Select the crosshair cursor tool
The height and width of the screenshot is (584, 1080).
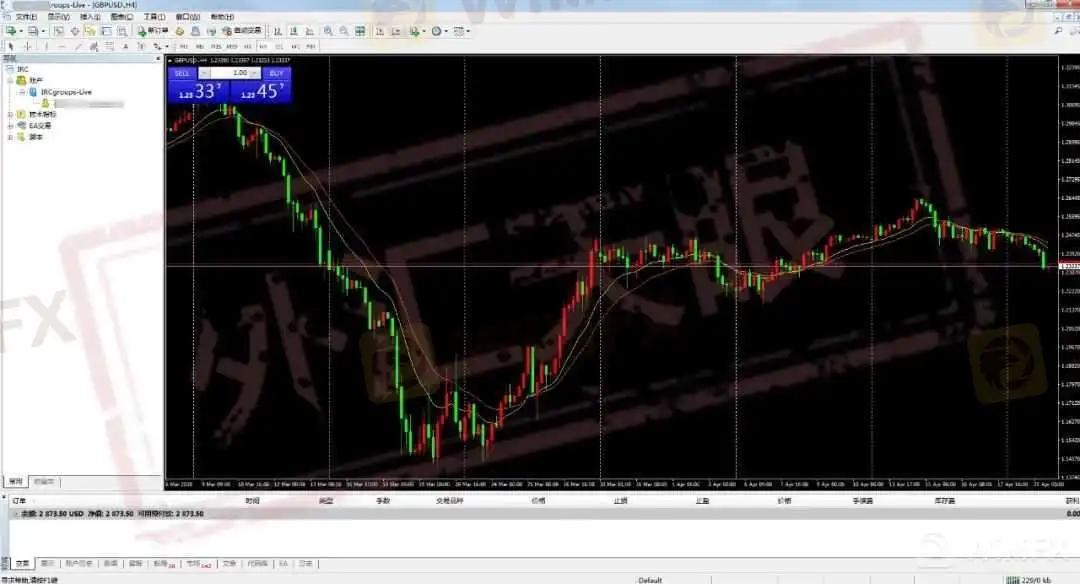coord(27,46)
